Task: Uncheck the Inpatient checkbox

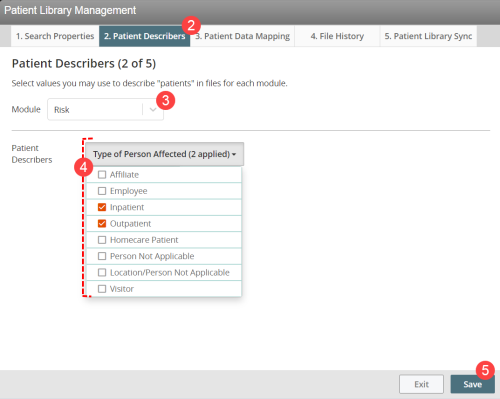Action: (102, 207)
